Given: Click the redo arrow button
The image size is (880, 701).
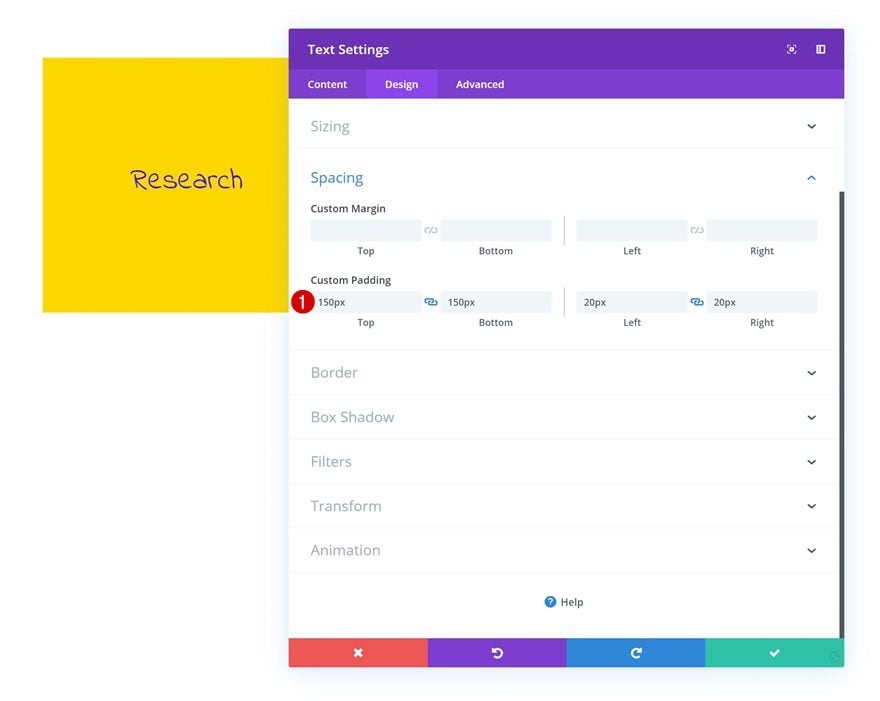Looking at the screenshot, I should pos(635,653).
